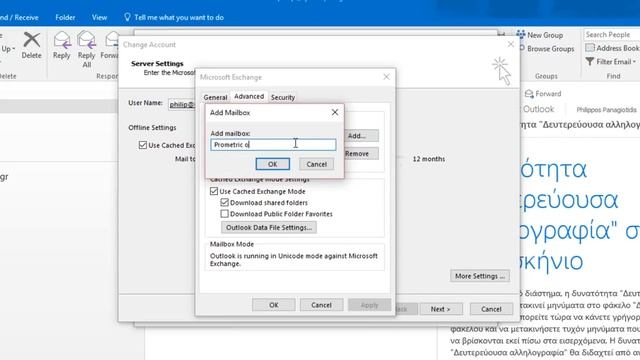Click the More Settings button

click(x=480, y=276)
